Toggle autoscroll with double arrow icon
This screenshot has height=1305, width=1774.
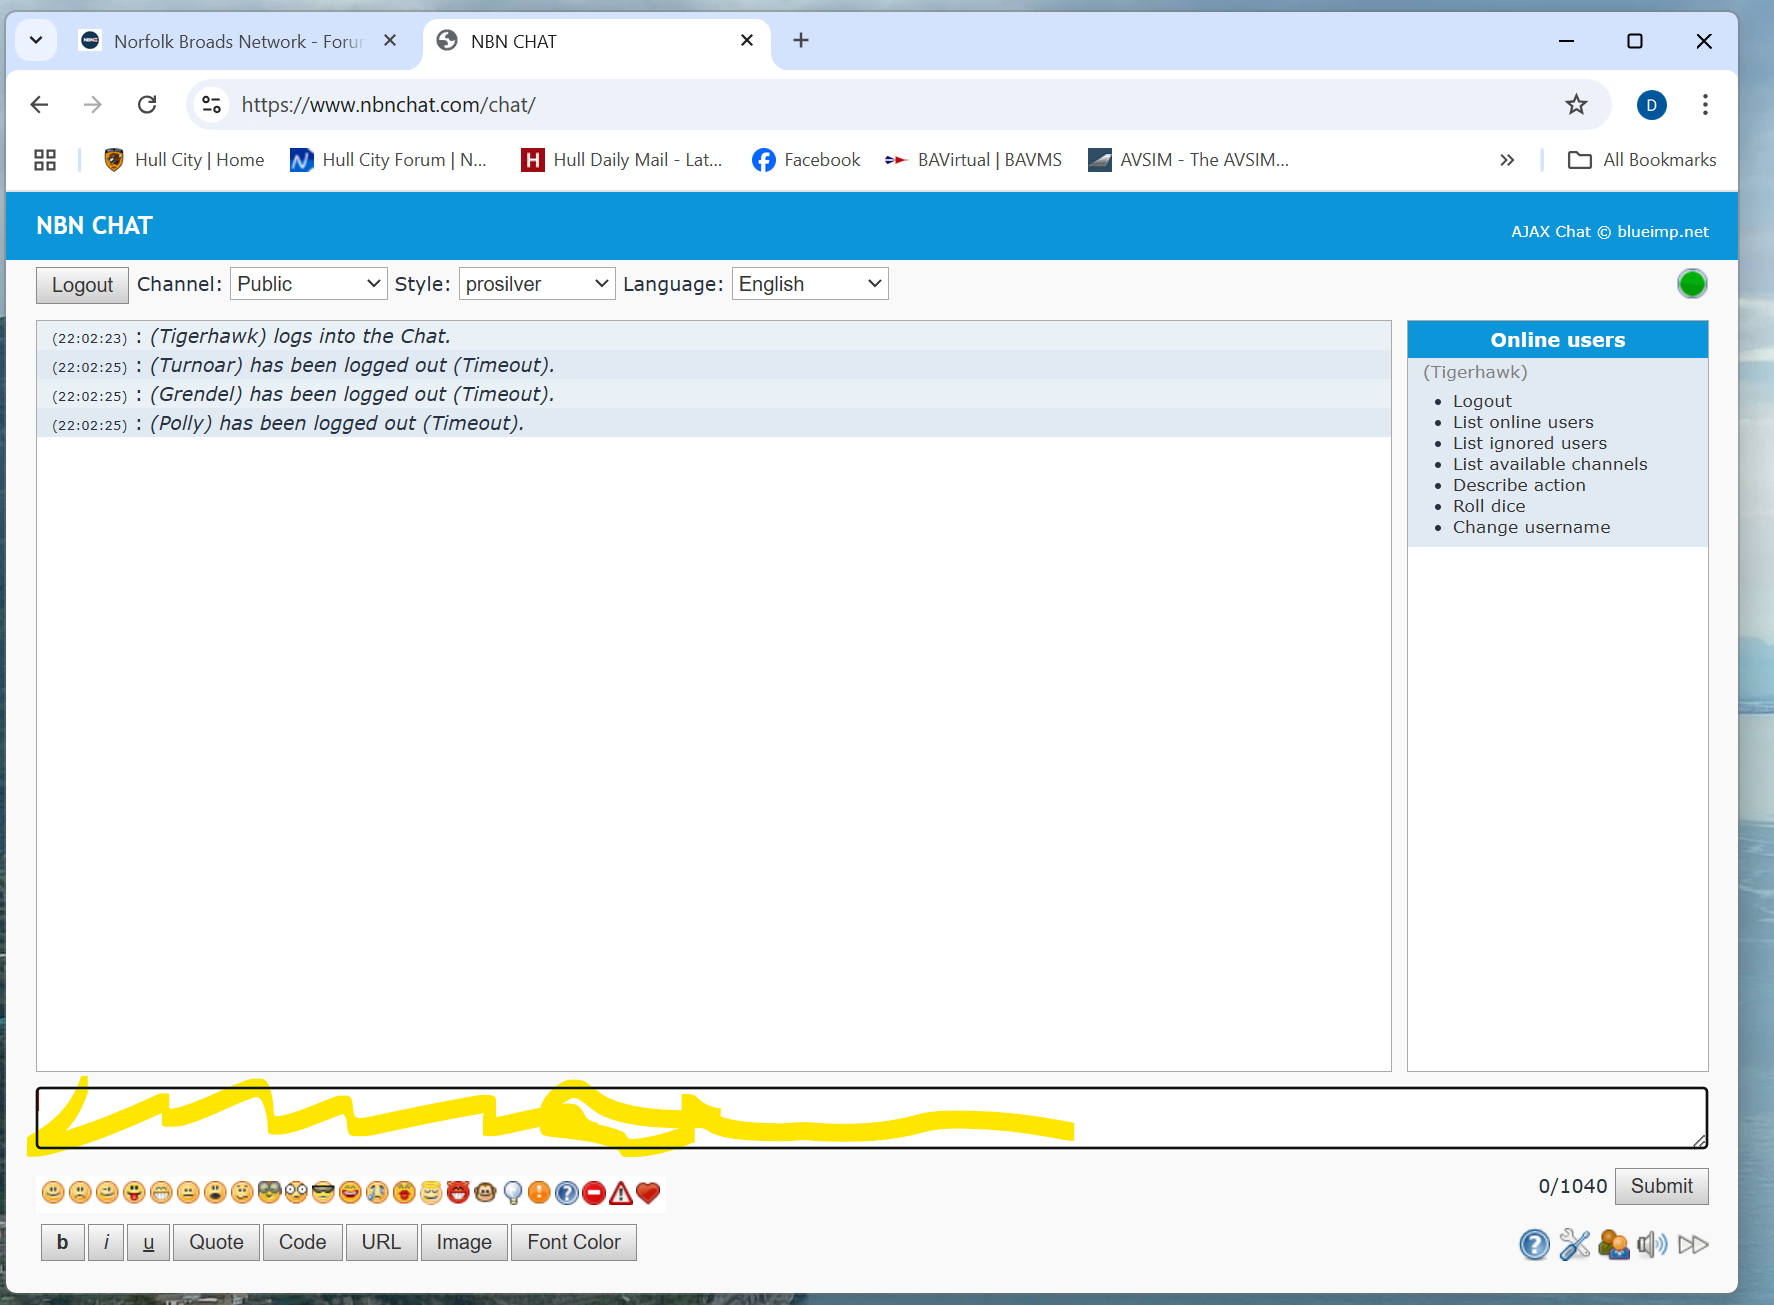(1692, 1244)
